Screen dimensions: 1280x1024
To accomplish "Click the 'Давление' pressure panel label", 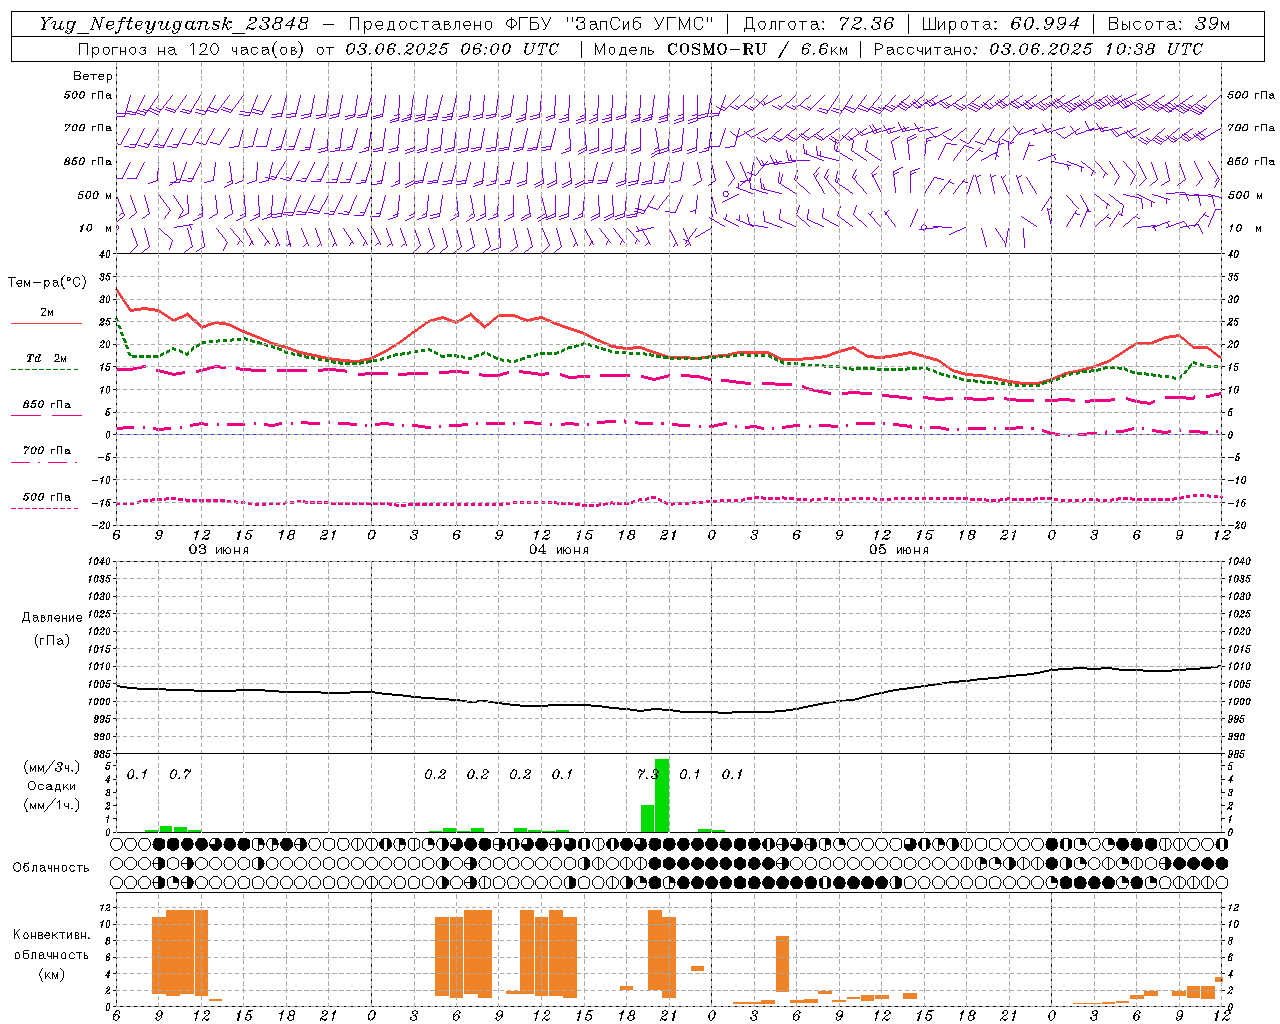I will (50, 618).
